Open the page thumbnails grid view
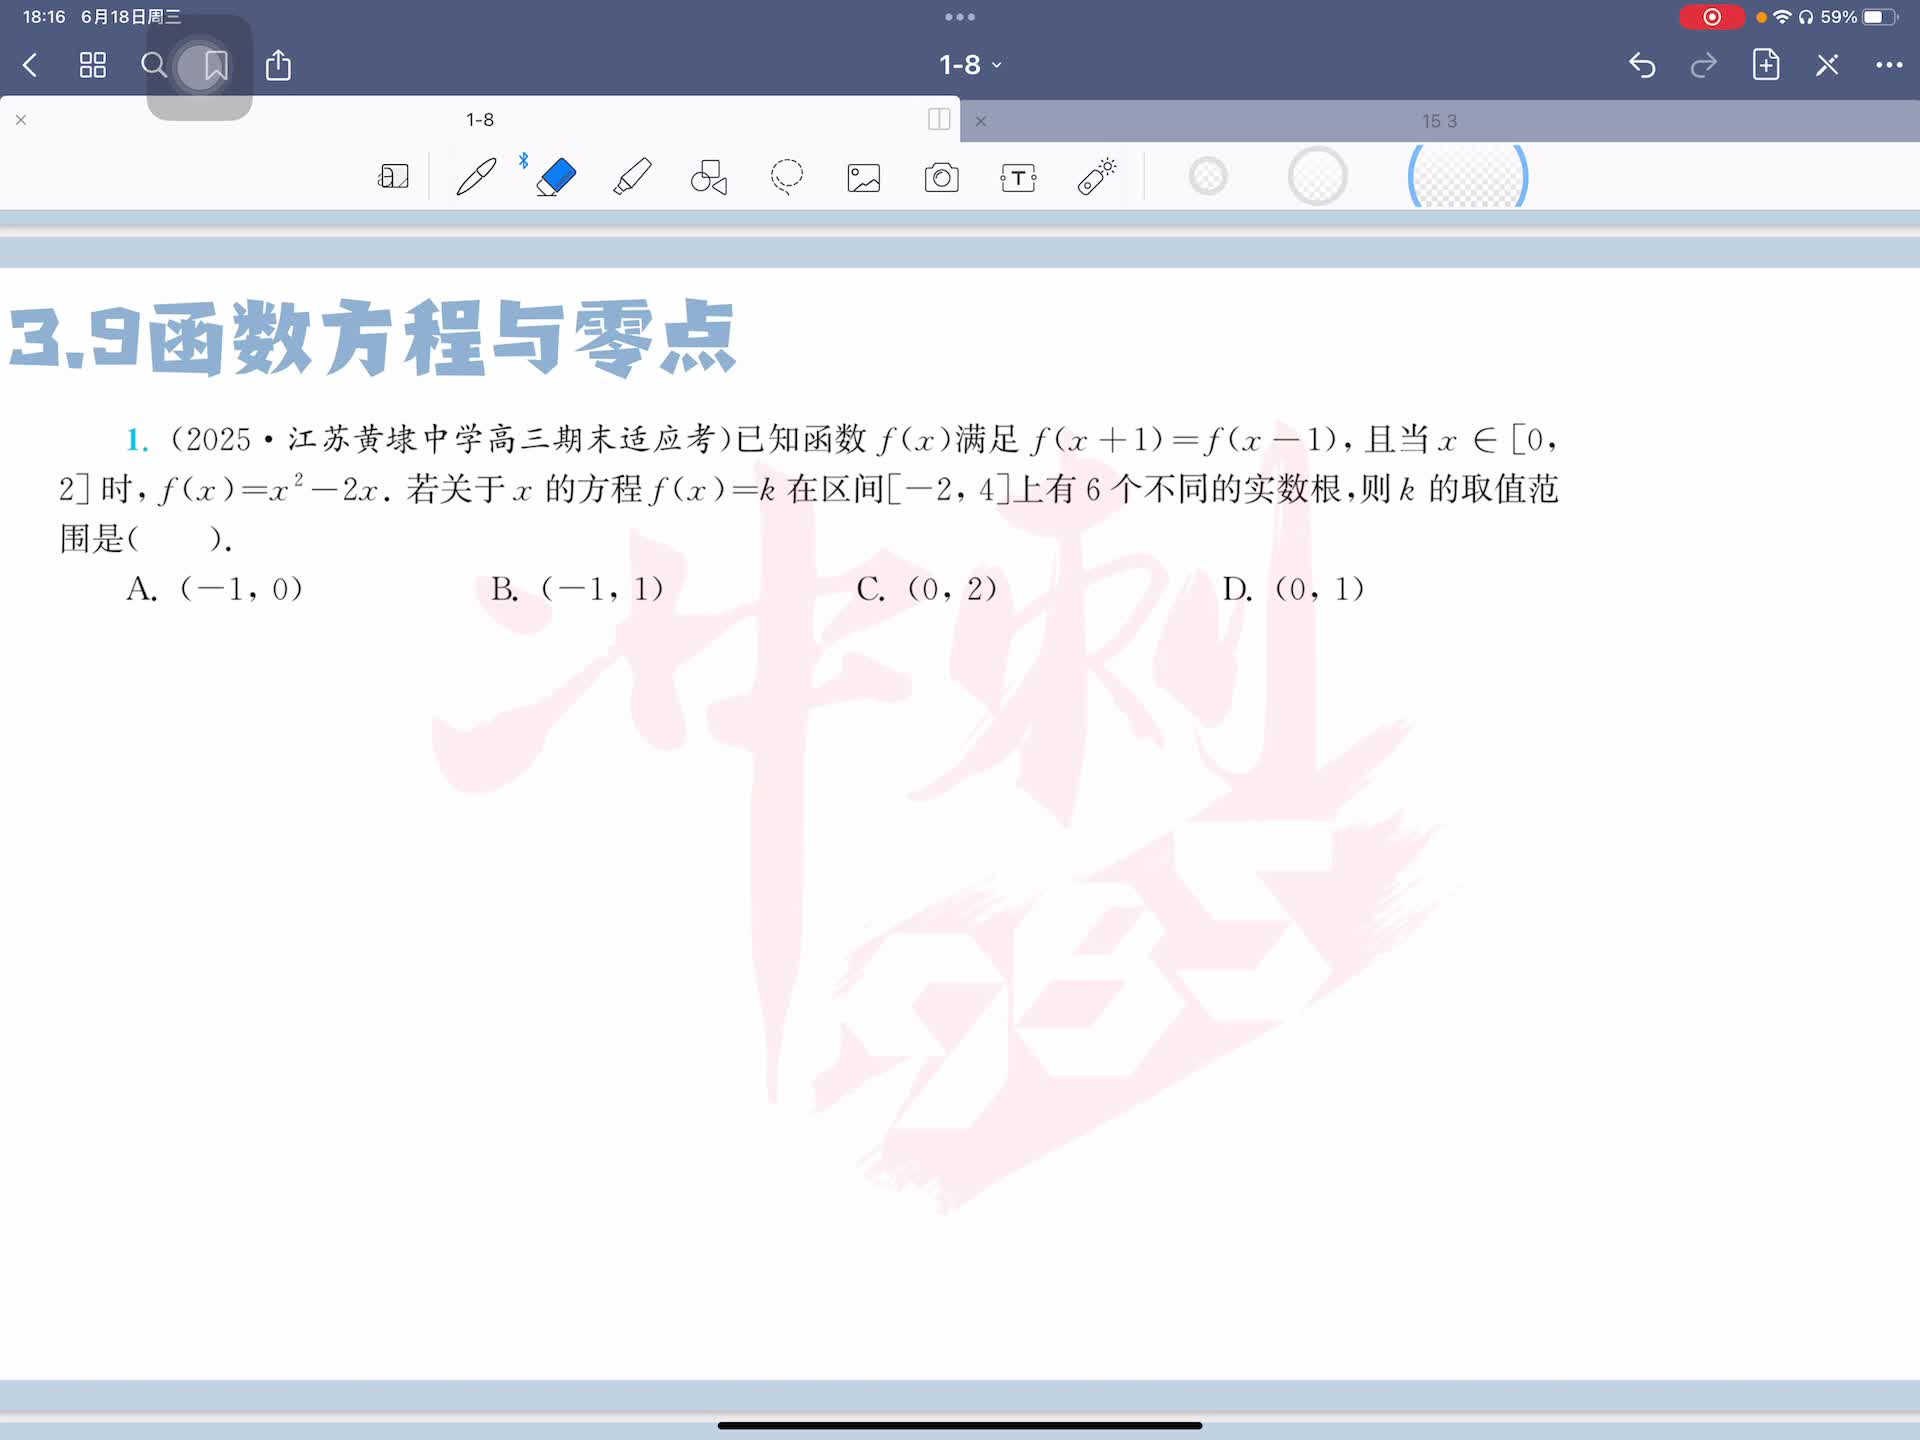The image size is (1920, 1440). point(93,66)
